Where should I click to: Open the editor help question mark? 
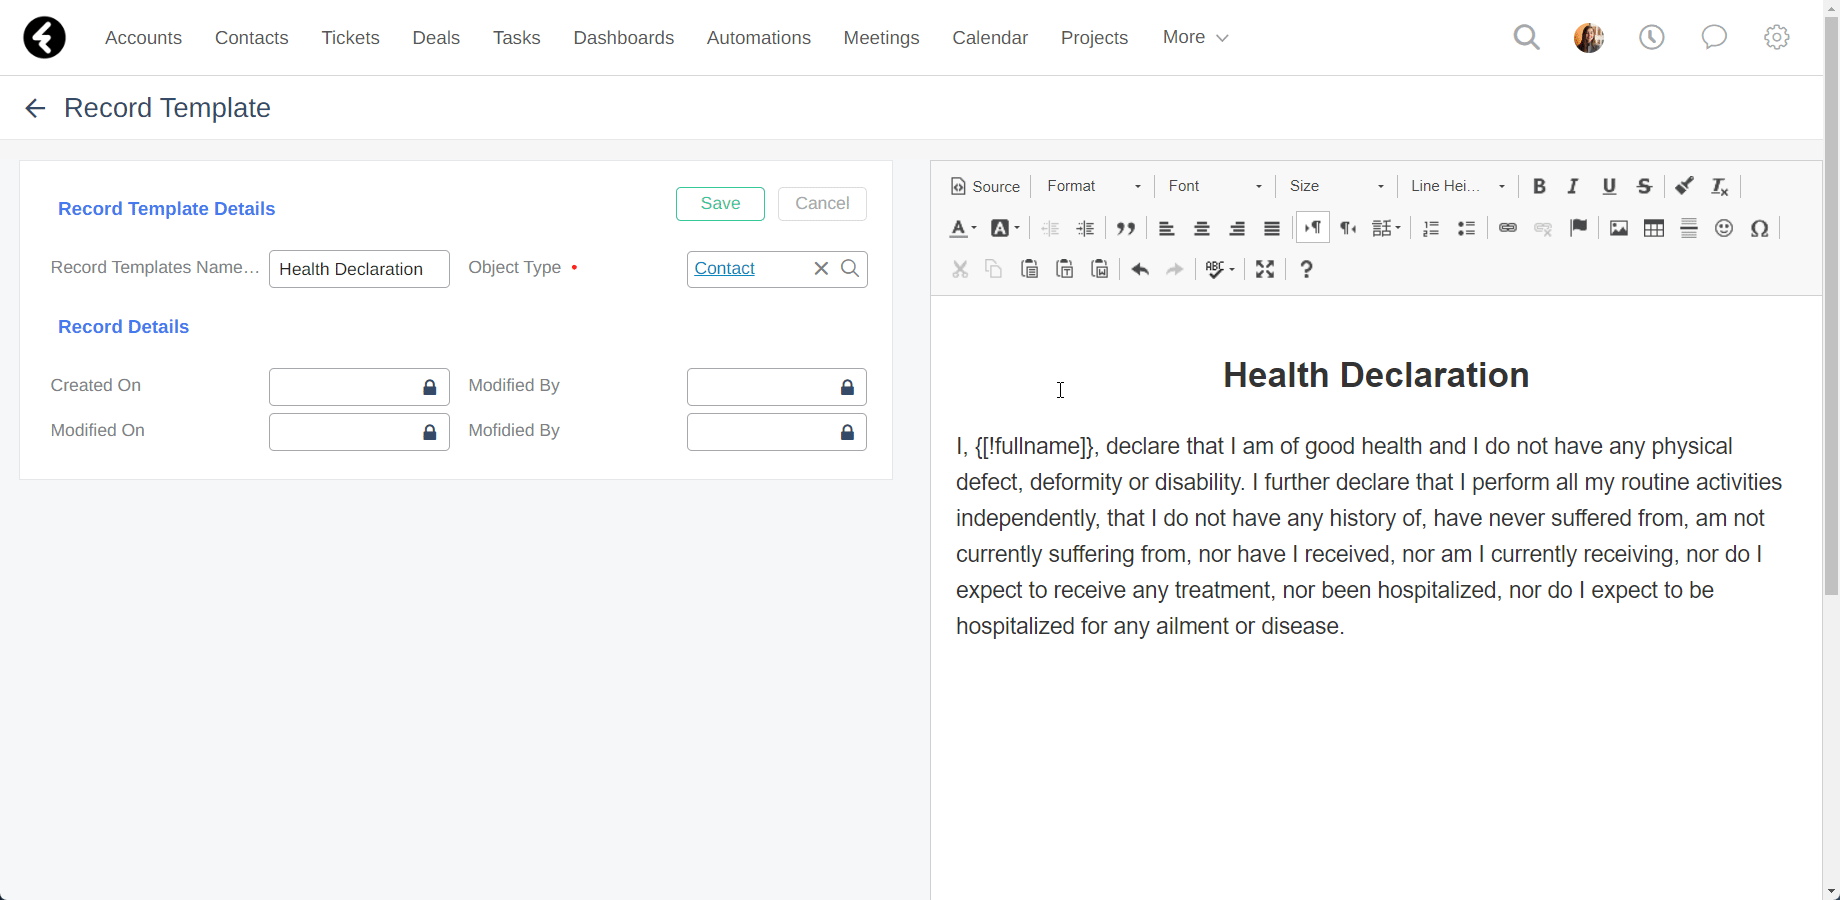coord(1306,269)
